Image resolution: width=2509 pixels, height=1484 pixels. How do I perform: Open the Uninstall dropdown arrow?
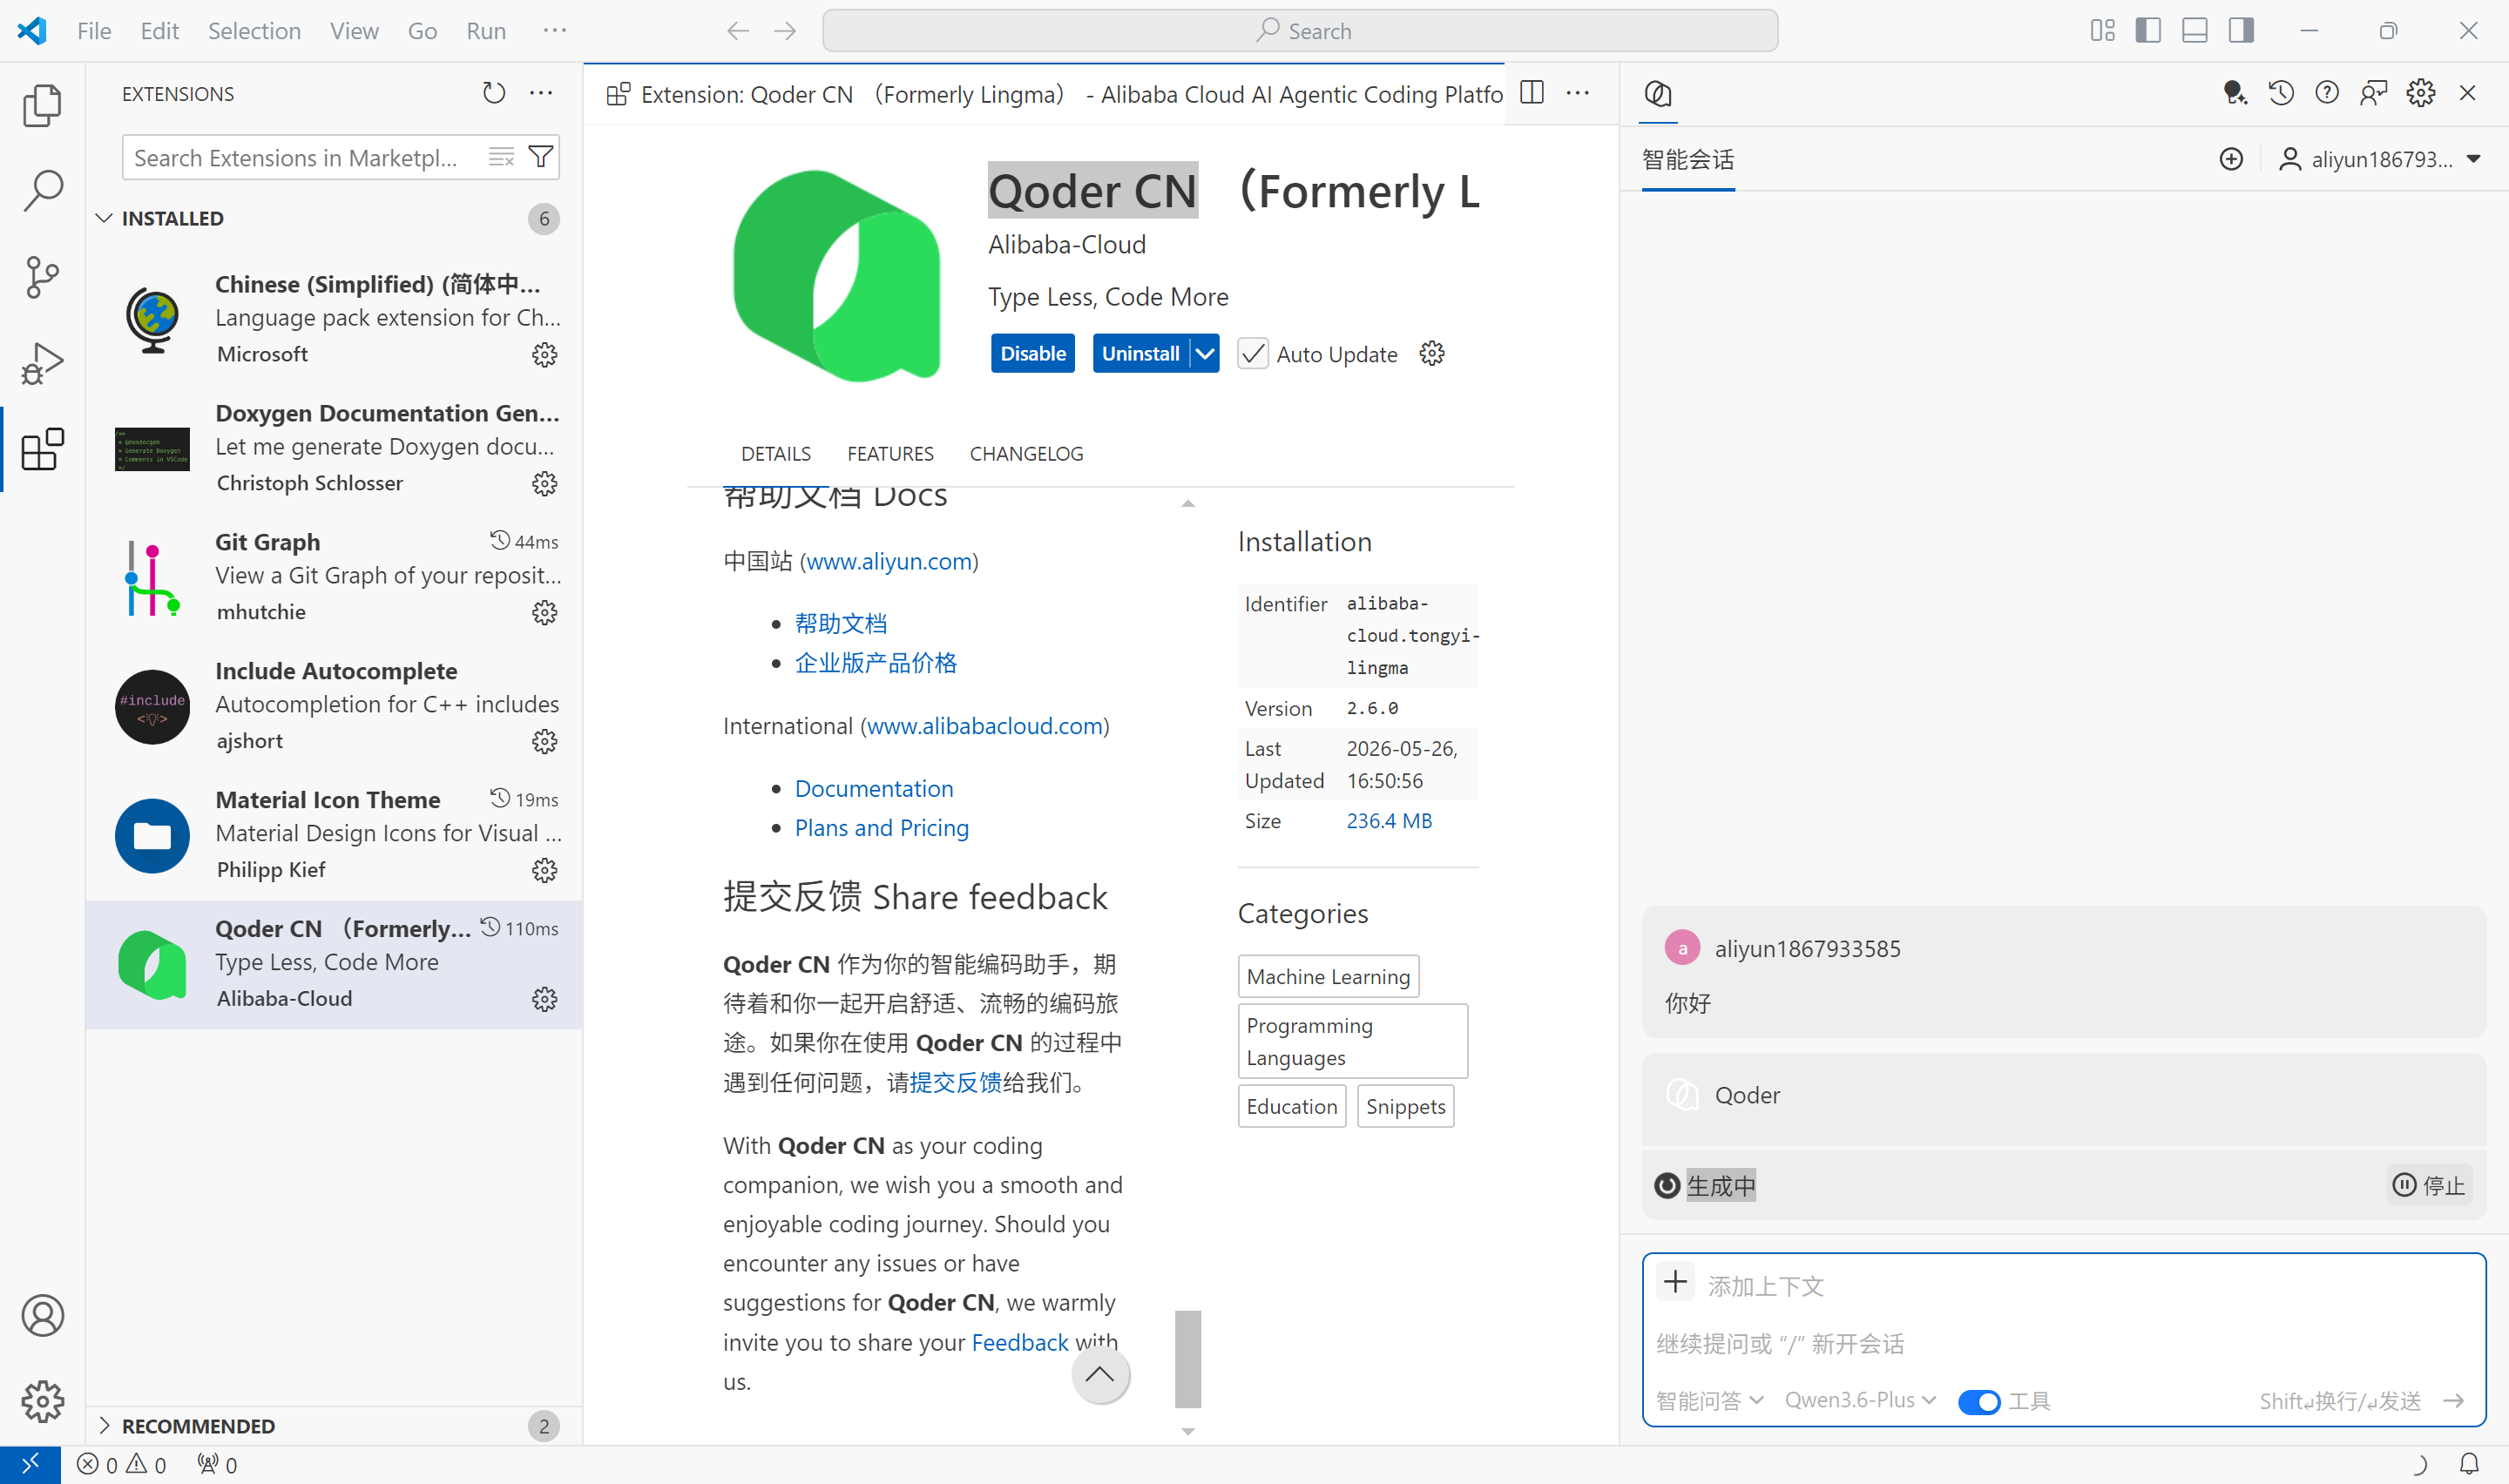[x=1205, y=354]
